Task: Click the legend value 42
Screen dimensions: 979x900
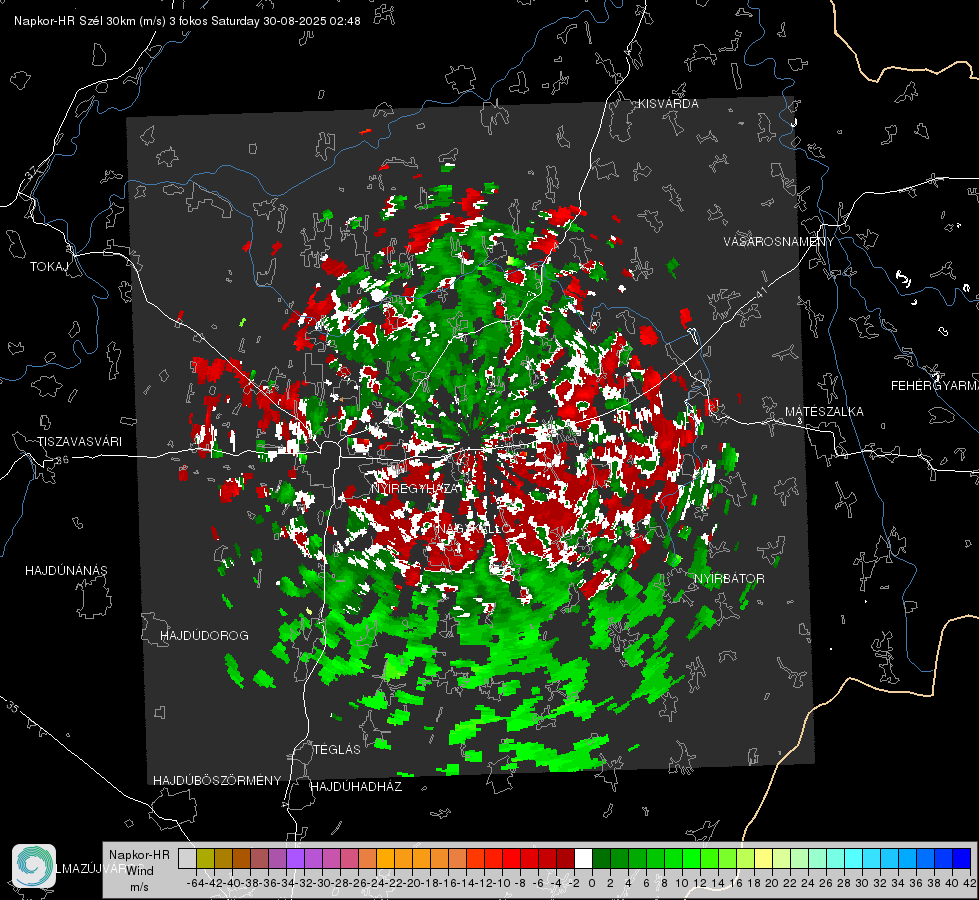Action: 970,884
